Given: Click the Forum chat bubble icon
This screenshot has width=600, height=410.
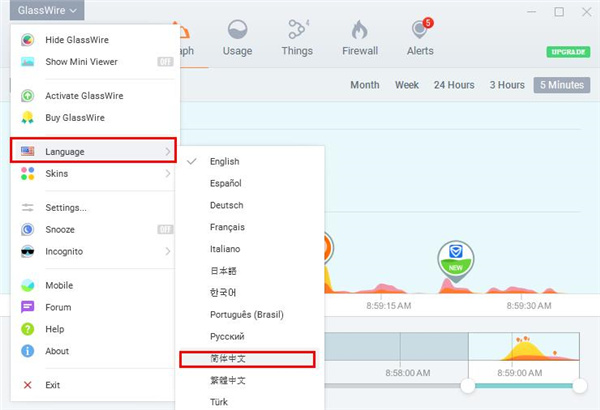Looking at the screenshot, I should 28,307.
